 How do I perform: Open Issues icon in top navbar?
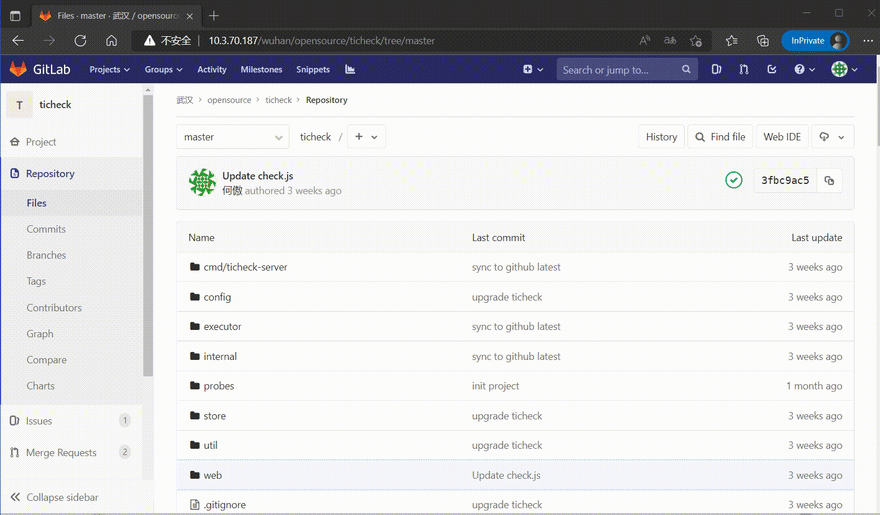716,70
